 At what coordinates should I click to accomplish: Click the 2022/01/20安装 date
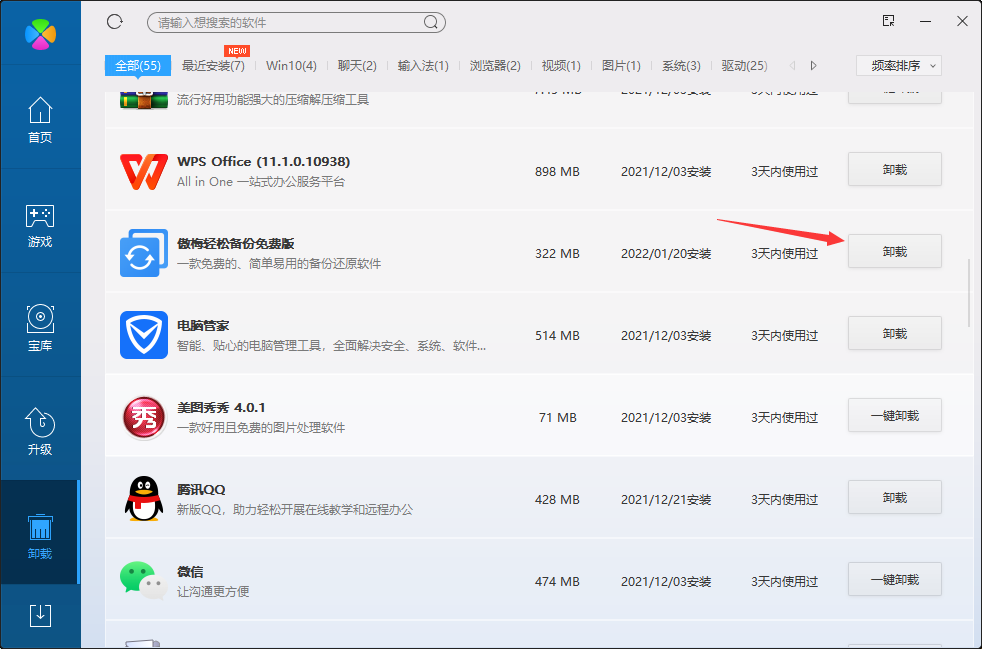click(x=666, y=254)
